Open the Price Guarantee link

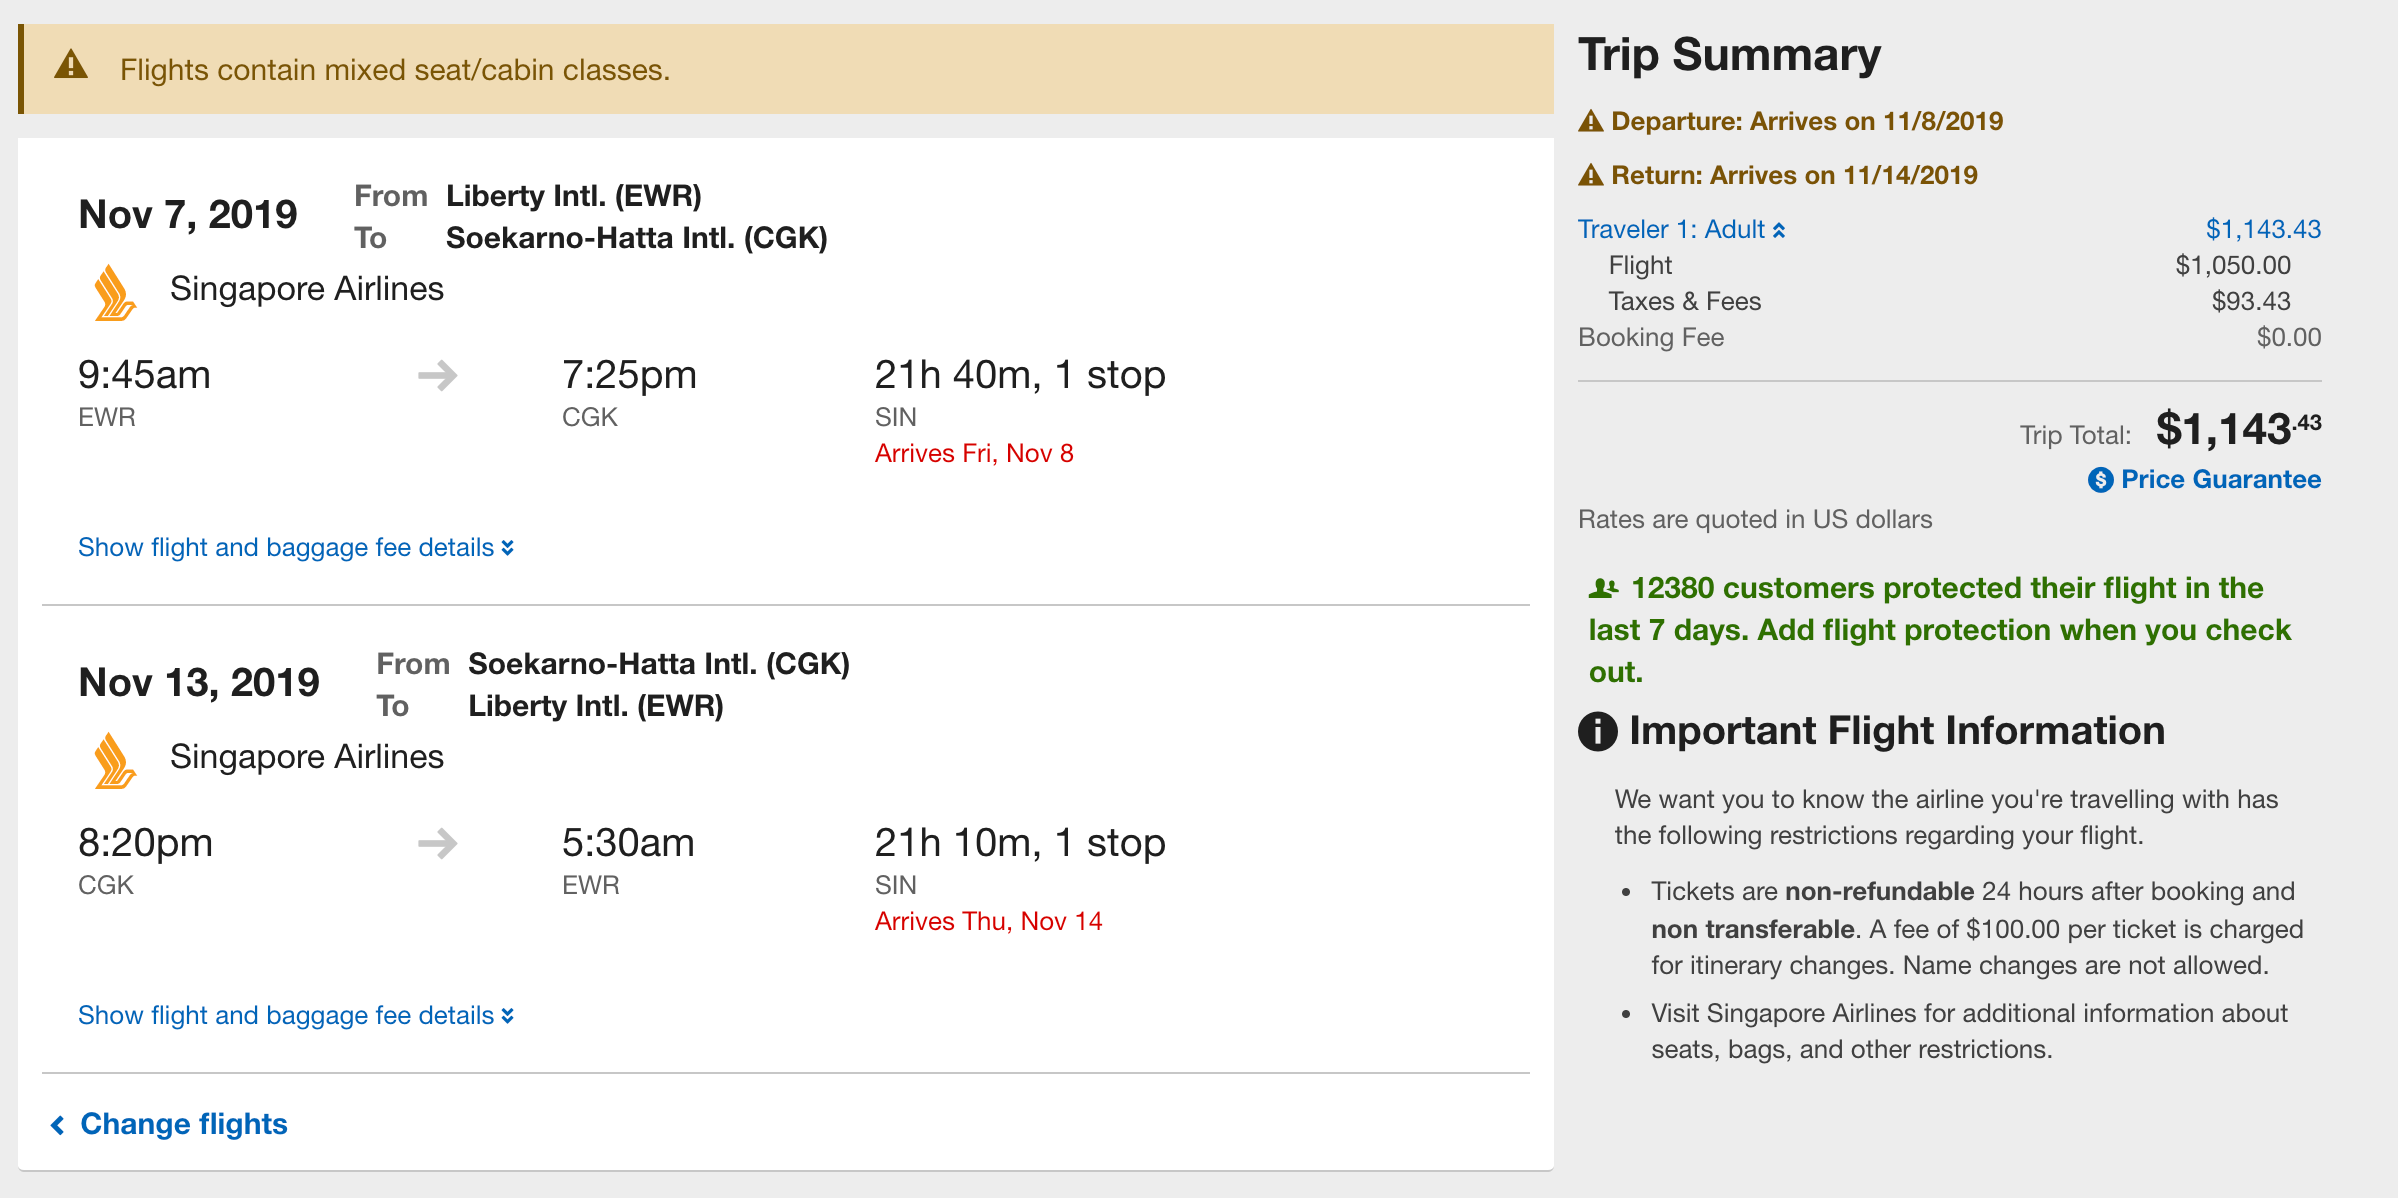coord(2220,480)
